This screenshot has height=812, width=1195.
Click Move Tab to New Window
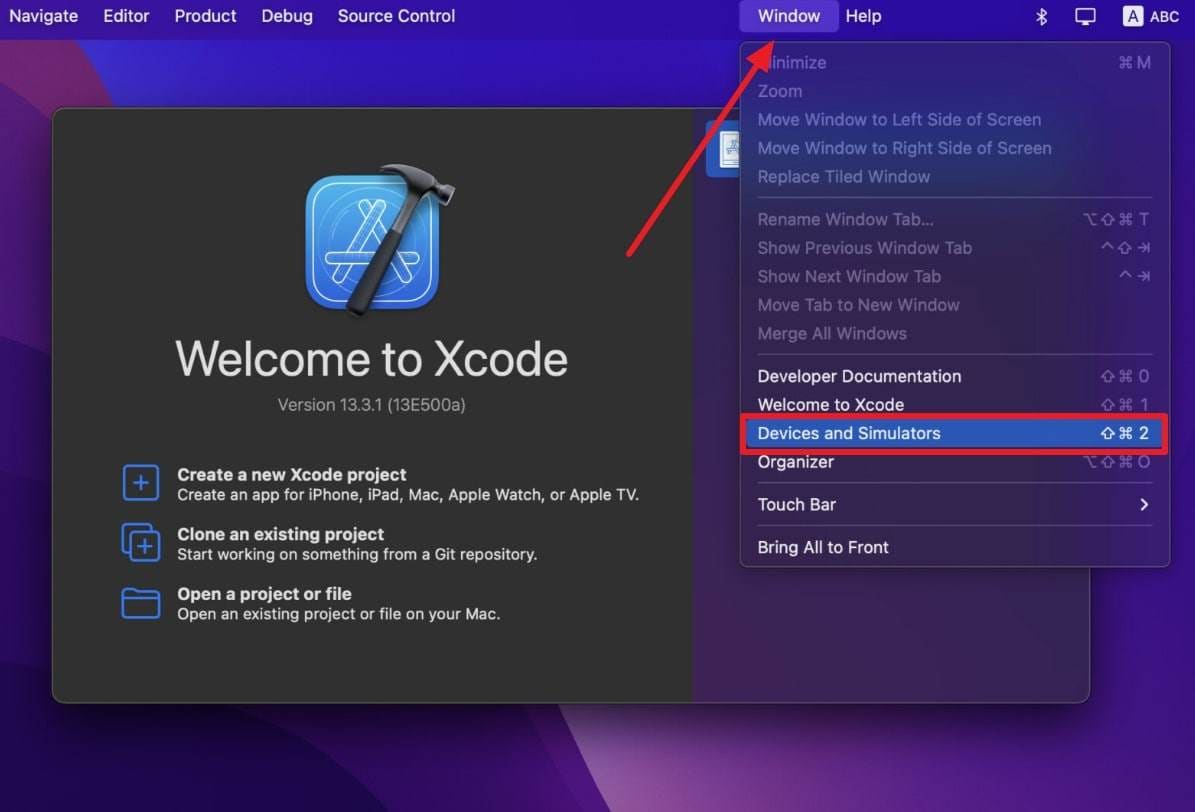pyautogui.click(x=954, y=305)
